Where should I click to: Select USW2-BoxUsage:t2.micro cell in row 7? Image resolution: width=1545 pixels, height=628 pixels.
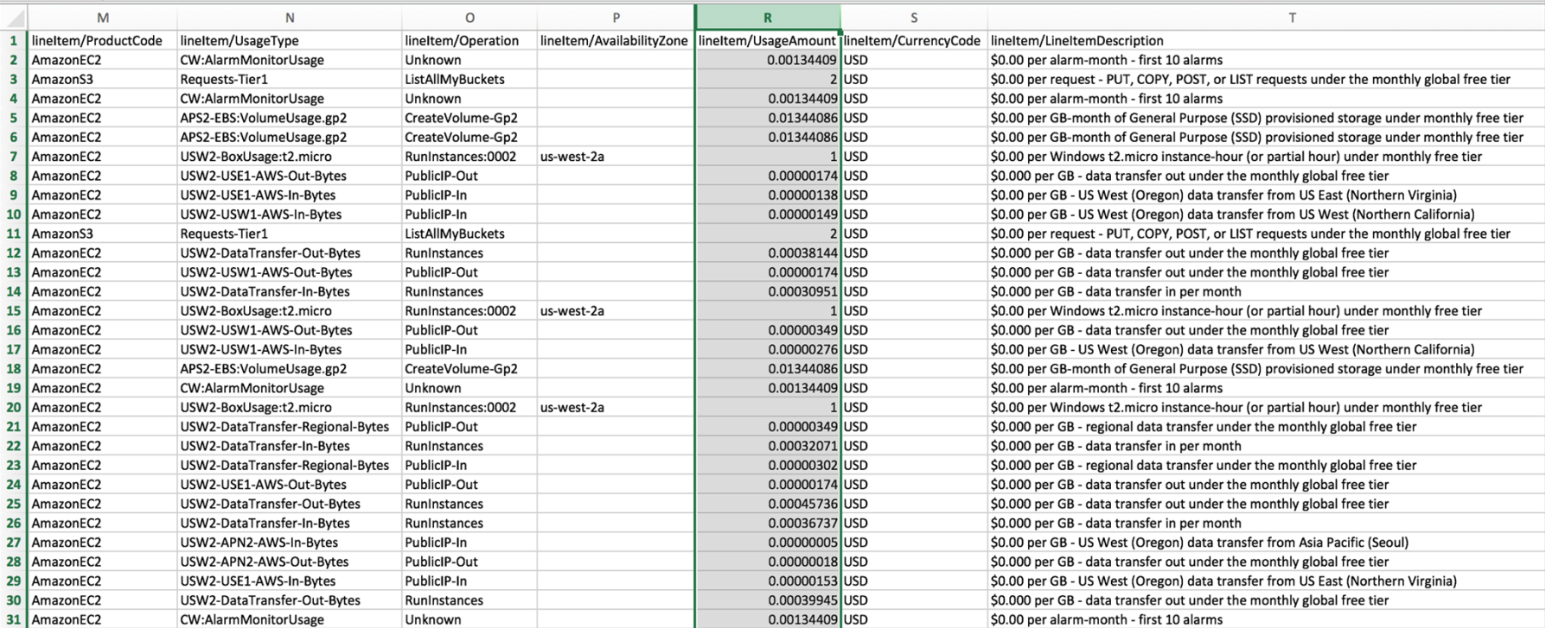pos(289,156)
